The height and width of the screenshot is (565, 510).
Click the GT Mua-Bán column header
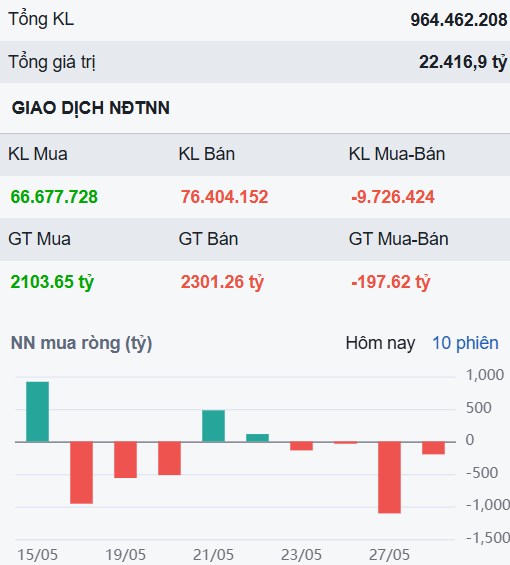[399, 239]
